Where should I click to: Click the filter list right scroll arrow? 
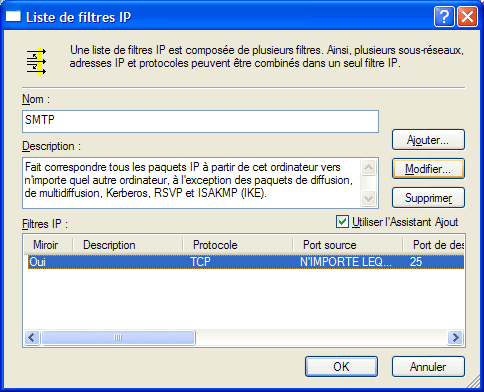[x=455, y=338]
